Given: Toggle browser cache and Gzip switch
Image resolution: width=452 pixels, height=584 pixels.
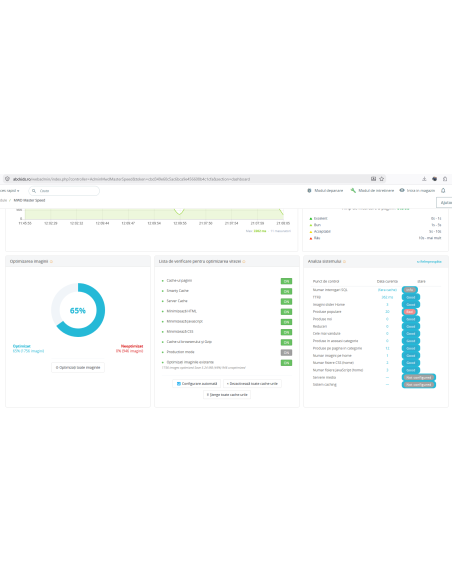Looking at the screenshot, I should [x=286, y=342].
